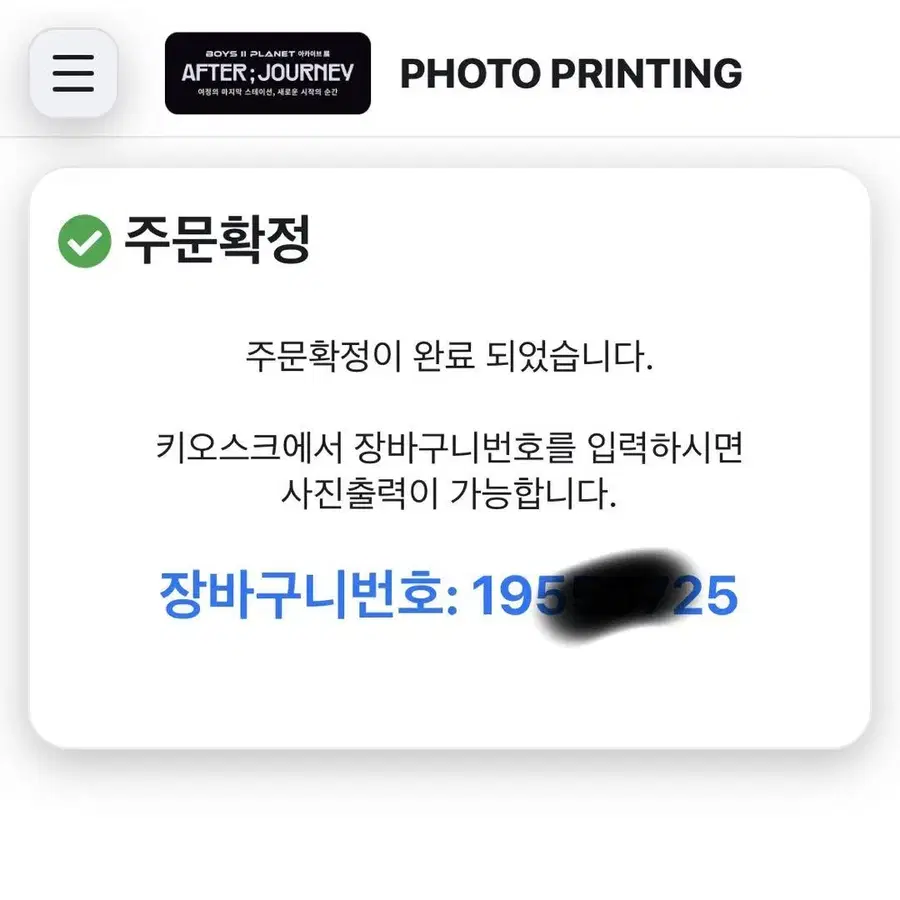Click the word PRINTING in header
This screenshot has width=900, height=900.
(x=646, y=73)
